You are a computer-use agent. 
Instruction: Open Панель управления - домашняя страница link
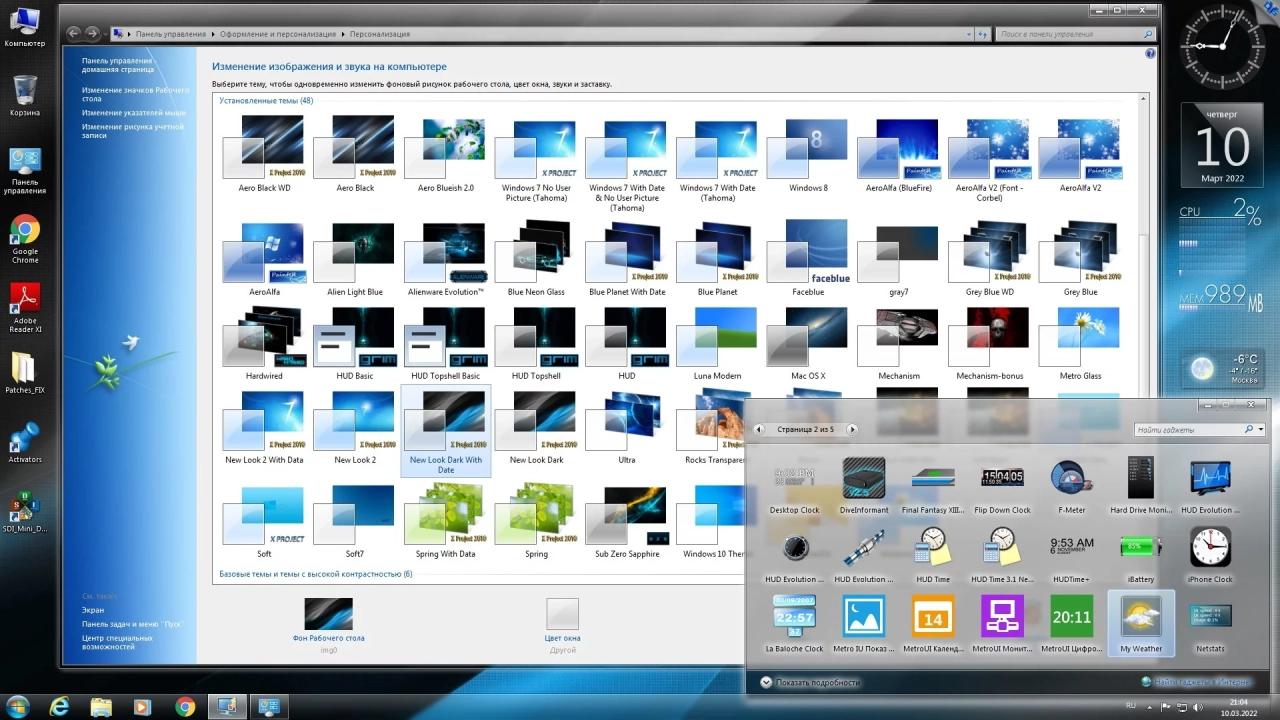coord(118,65)
